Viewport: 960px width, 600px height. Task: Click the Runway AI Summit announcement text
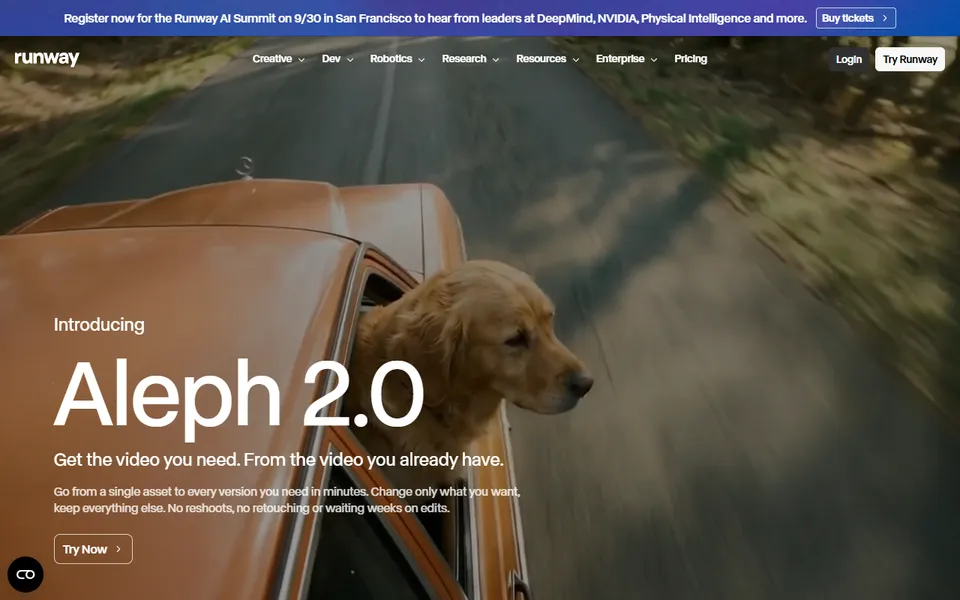pyautogui.click(x=435, y=18)
